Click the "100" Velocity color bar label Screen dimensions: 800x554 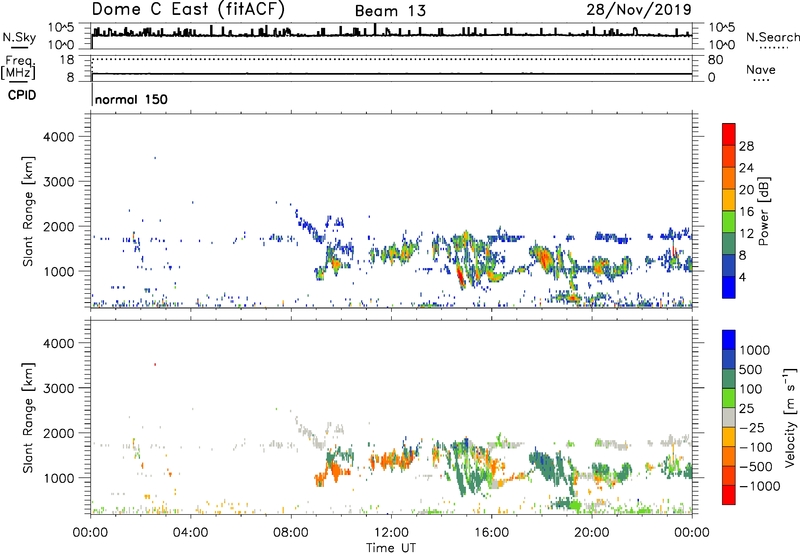750,389
